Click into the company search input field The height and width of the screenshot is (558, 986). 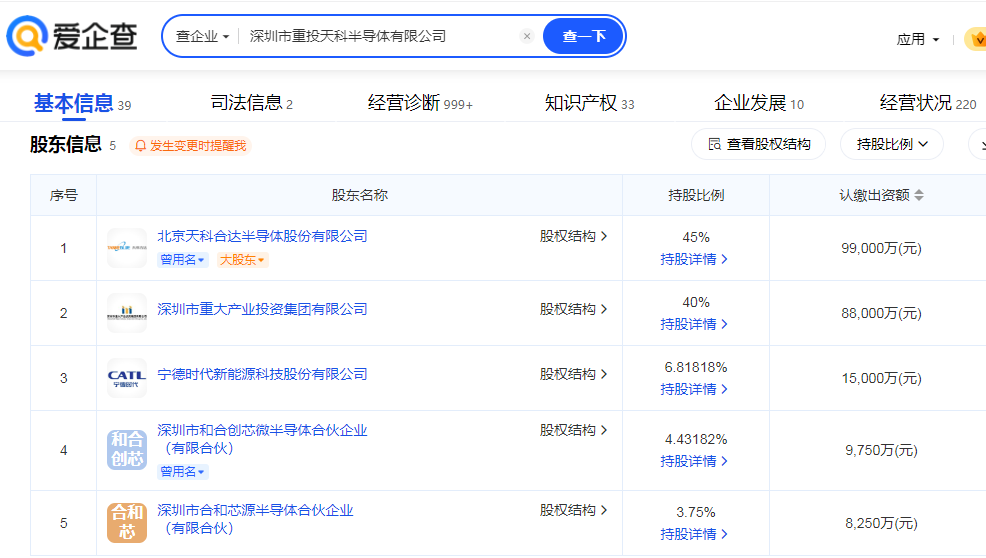click(380, 36)
